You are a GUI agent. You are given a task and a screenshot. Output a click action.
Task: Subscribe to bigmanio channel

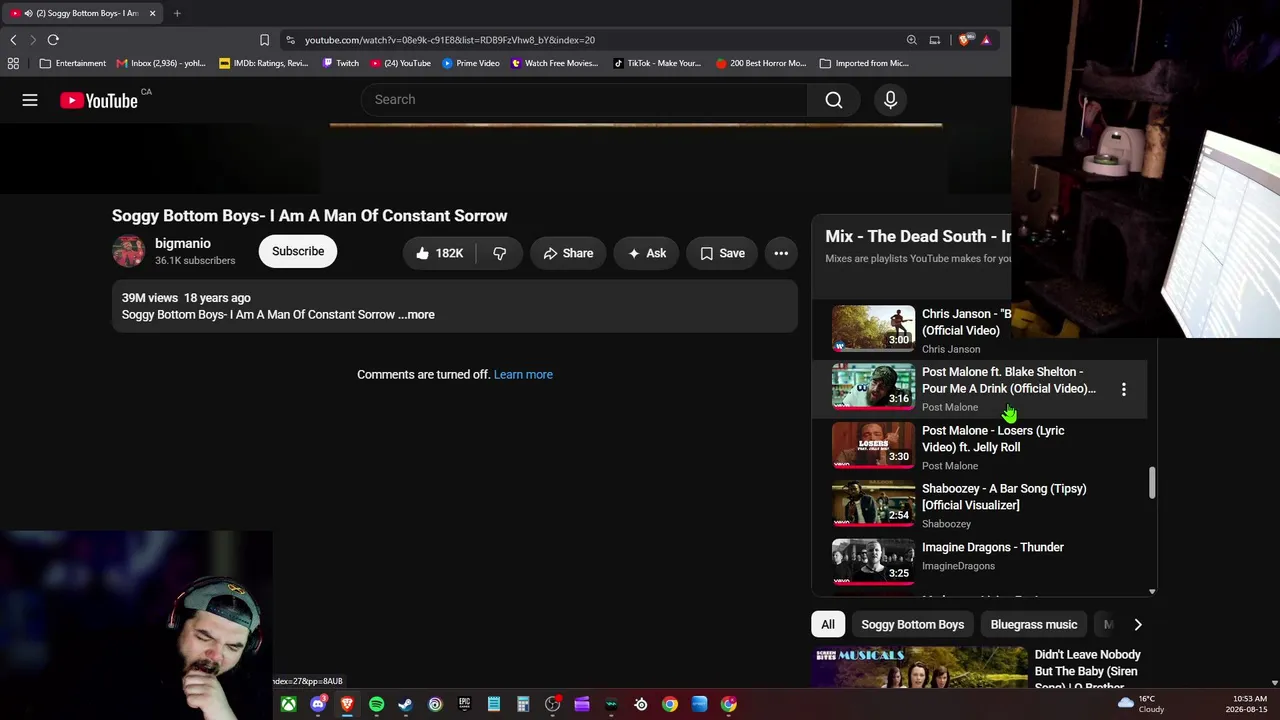[x=298, y=251]
